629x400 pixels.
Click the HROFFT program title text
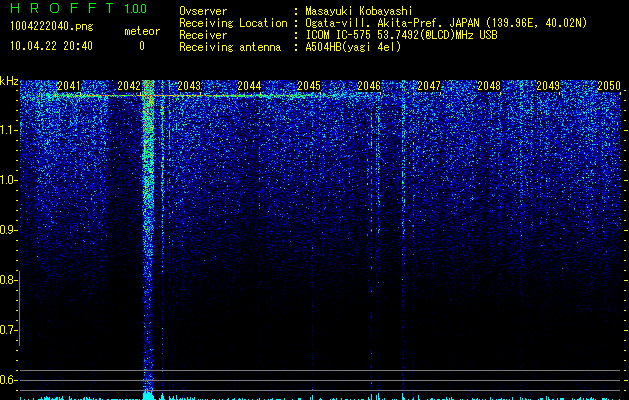62,8
